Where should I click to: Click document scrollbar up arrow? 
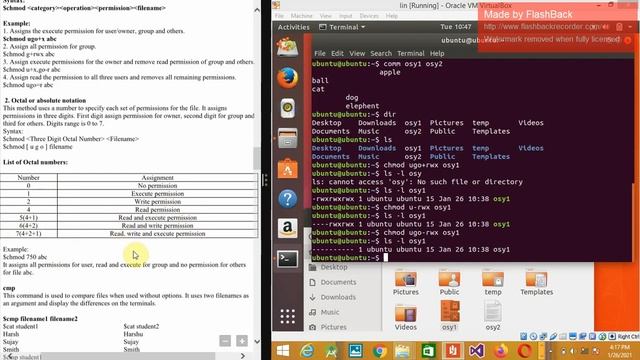tap(257, 10)
